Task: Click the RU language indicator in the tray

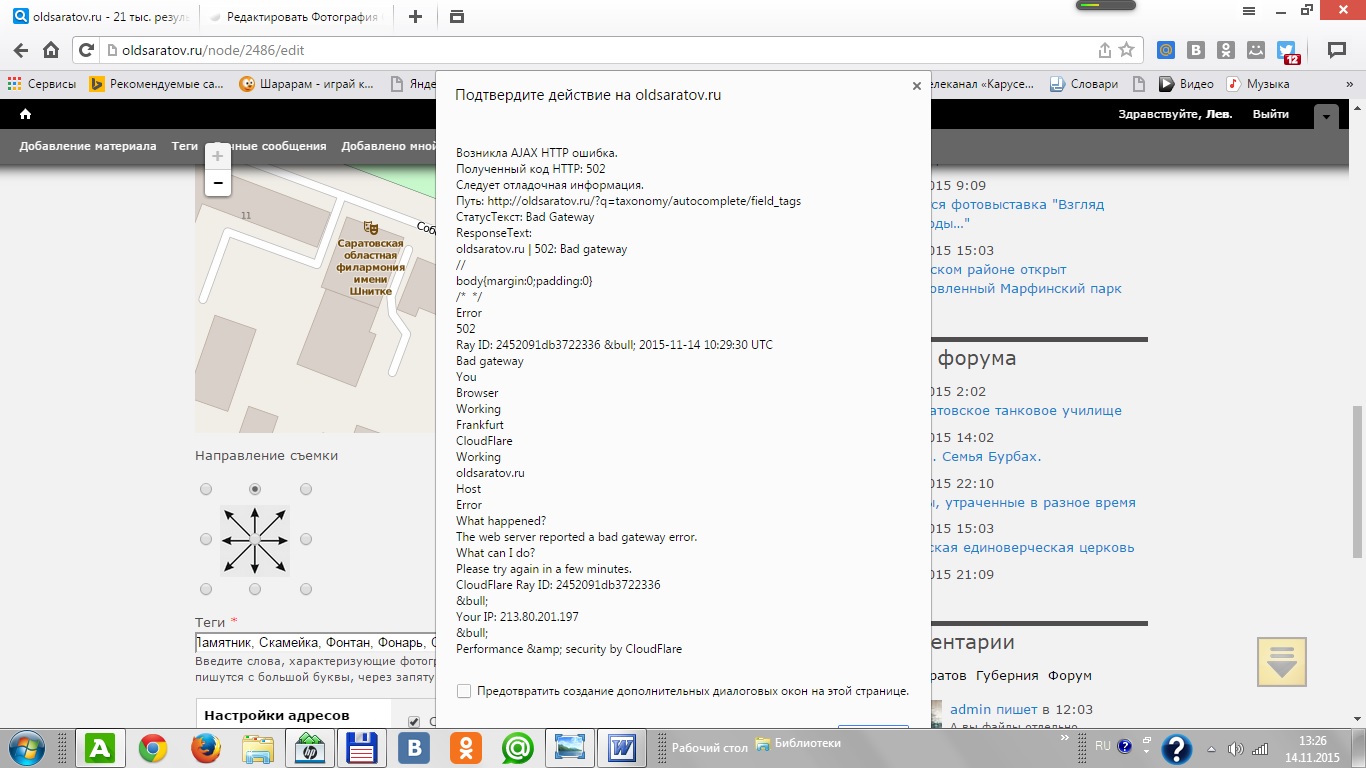Action: click(1103, 746)
